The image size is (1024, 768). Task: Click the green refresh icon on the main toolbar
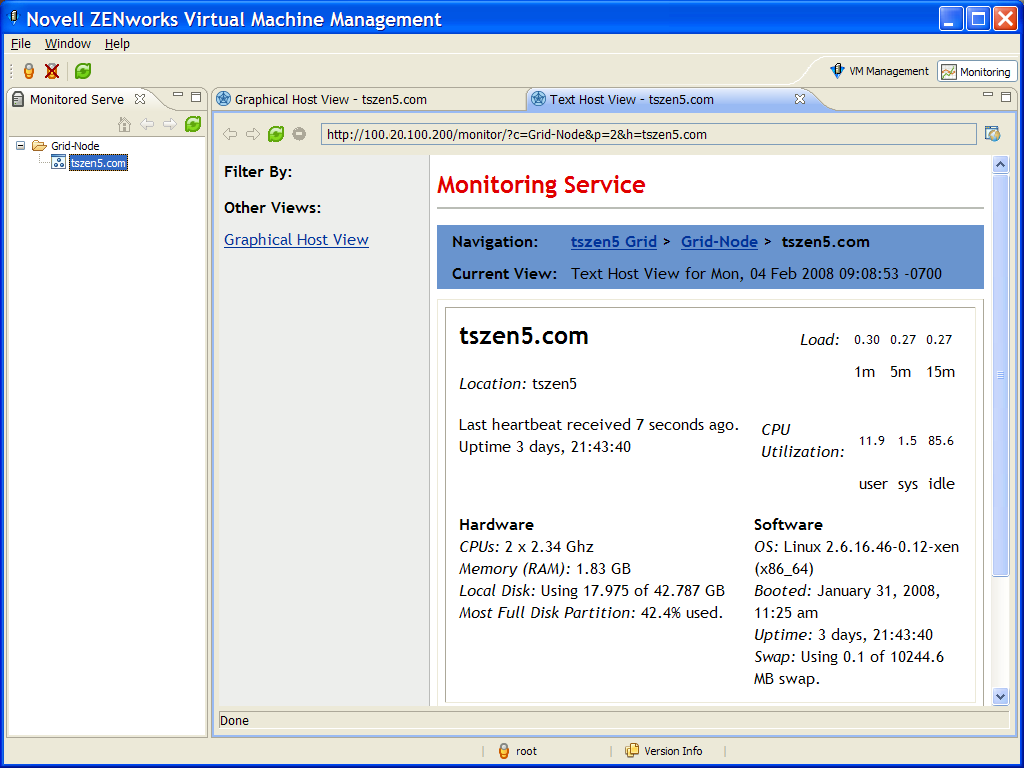(x=83, y=71)
